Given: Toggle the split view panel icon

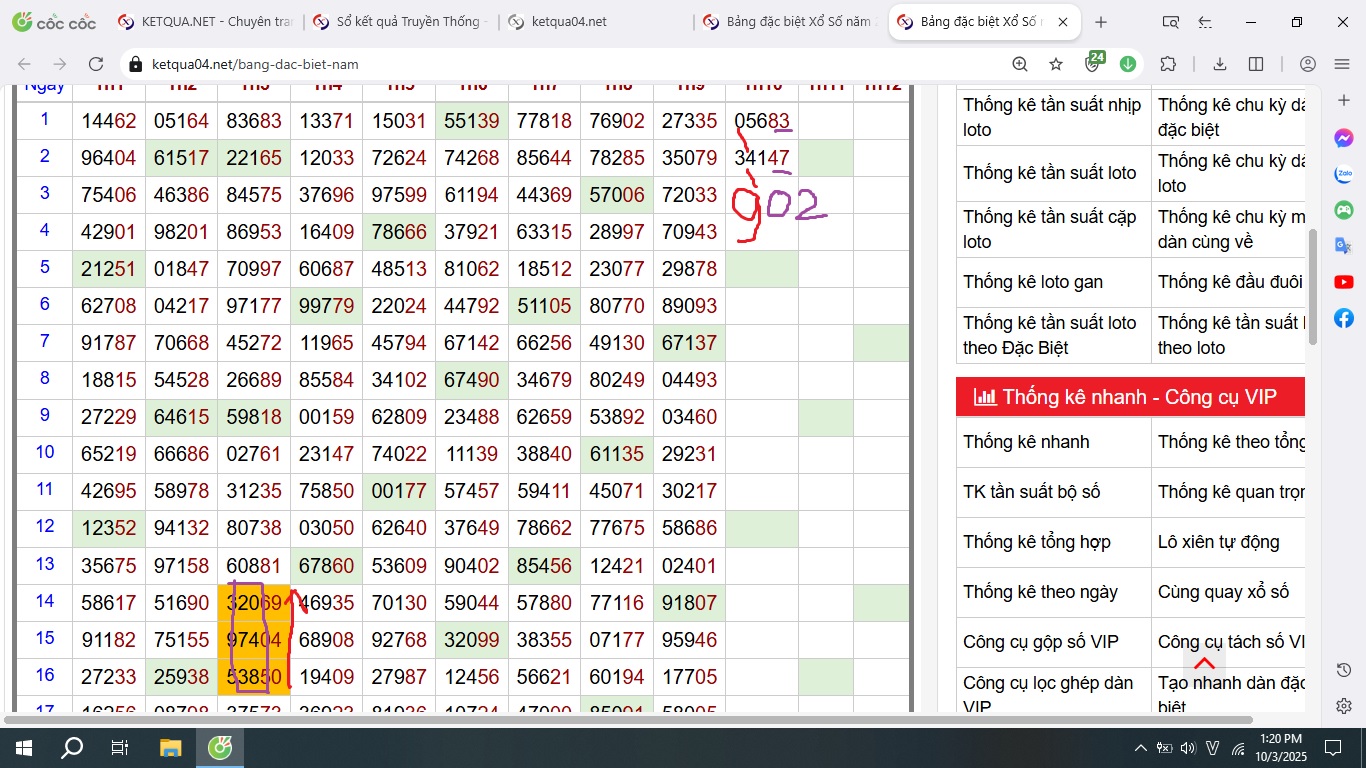Looking at the screenshot, I should tap(1256, 64).
